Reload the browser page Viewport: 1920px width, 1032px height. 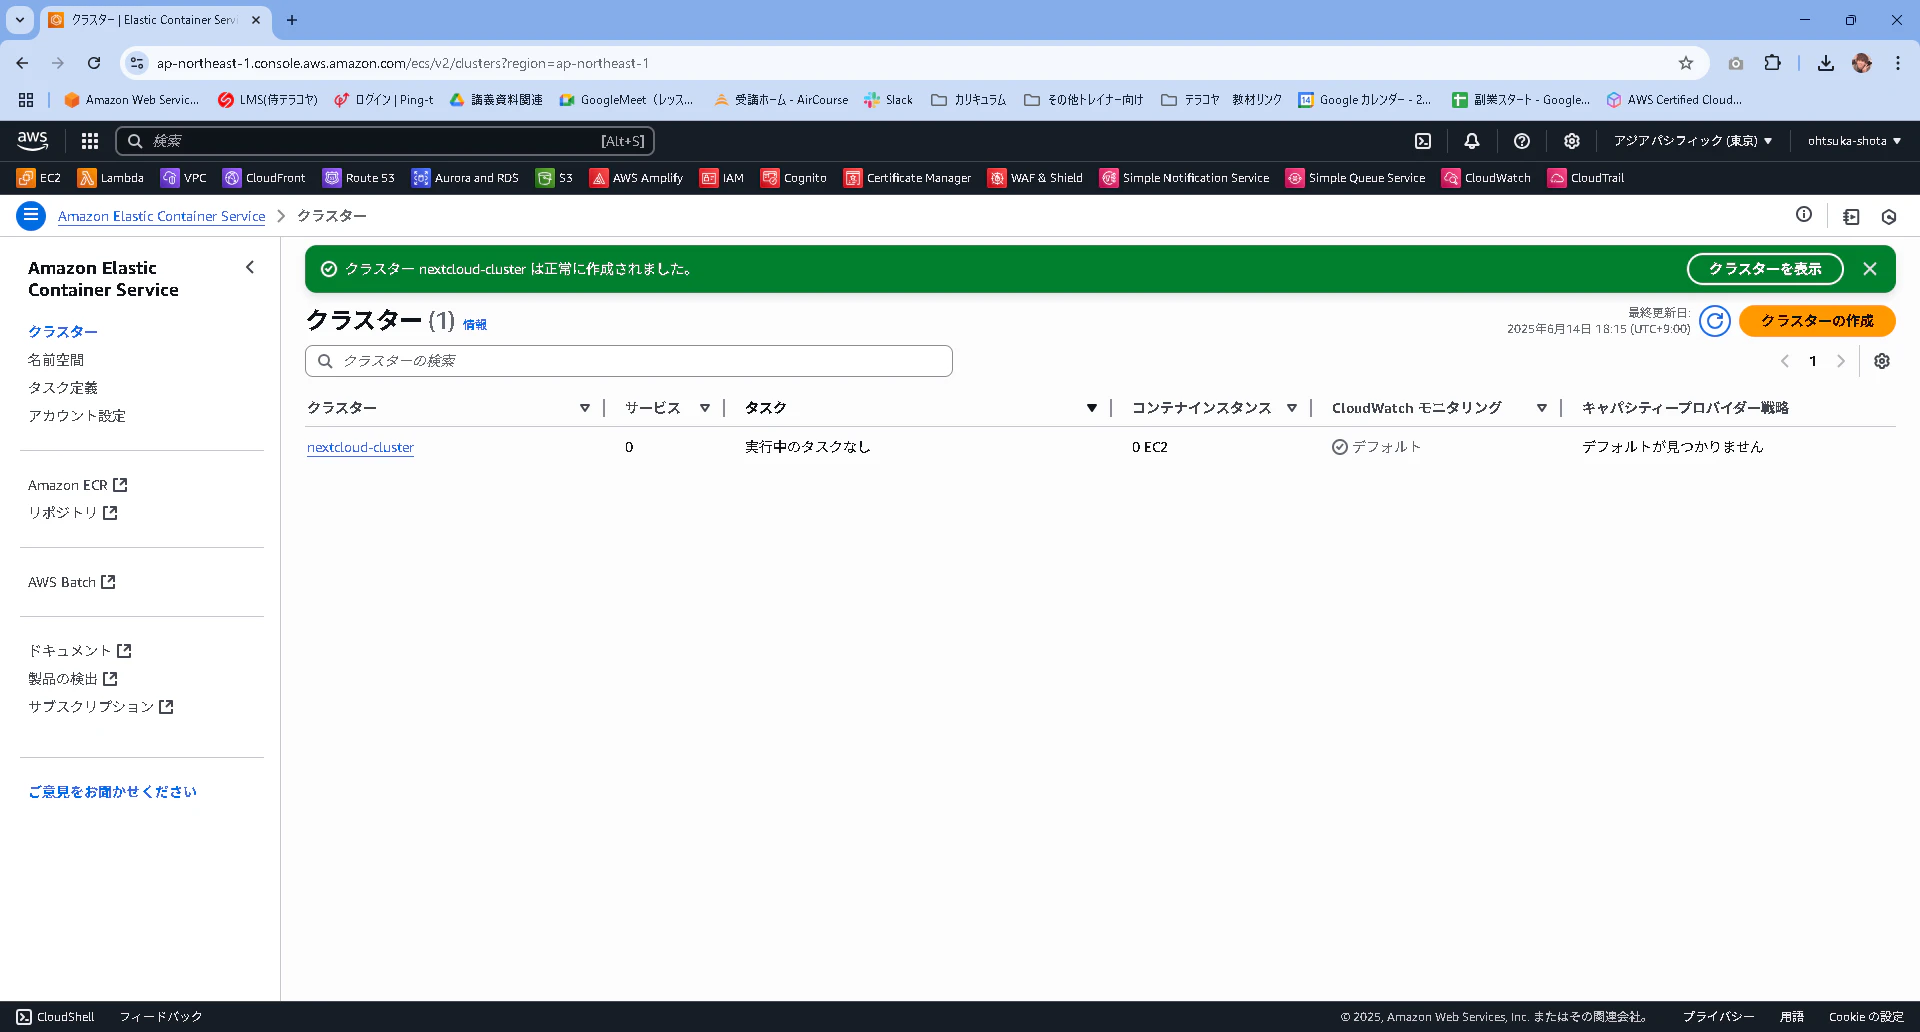click(x=94, y=63)
